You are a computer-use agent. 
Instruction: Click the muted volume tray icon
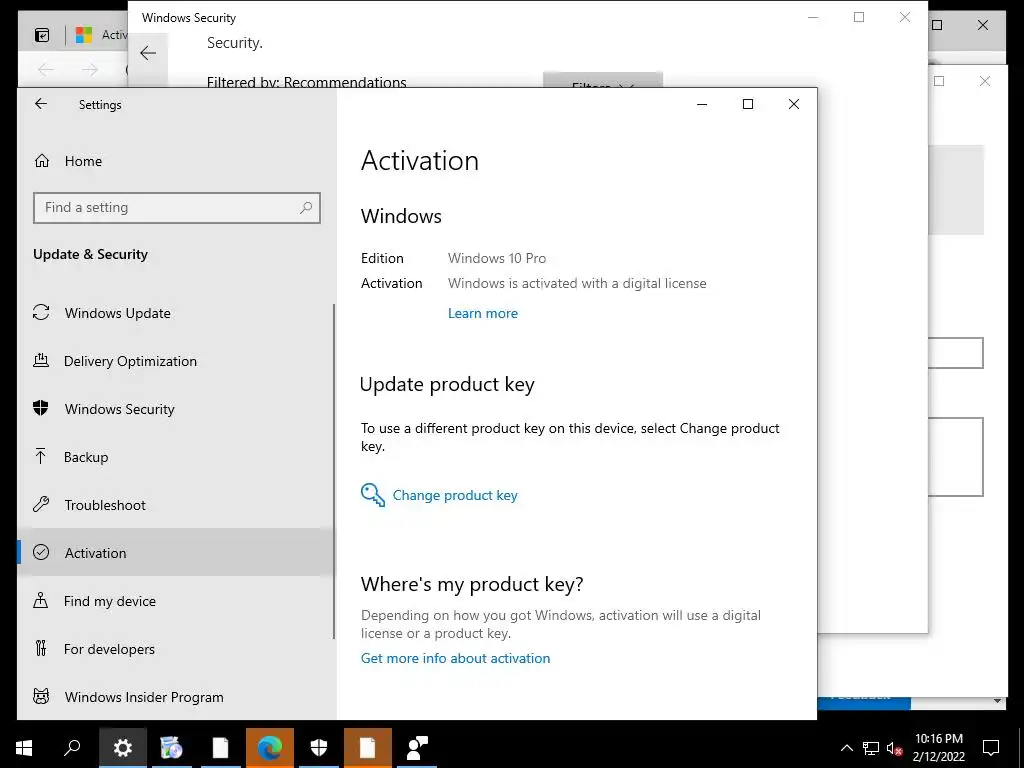tap(894, 748)
